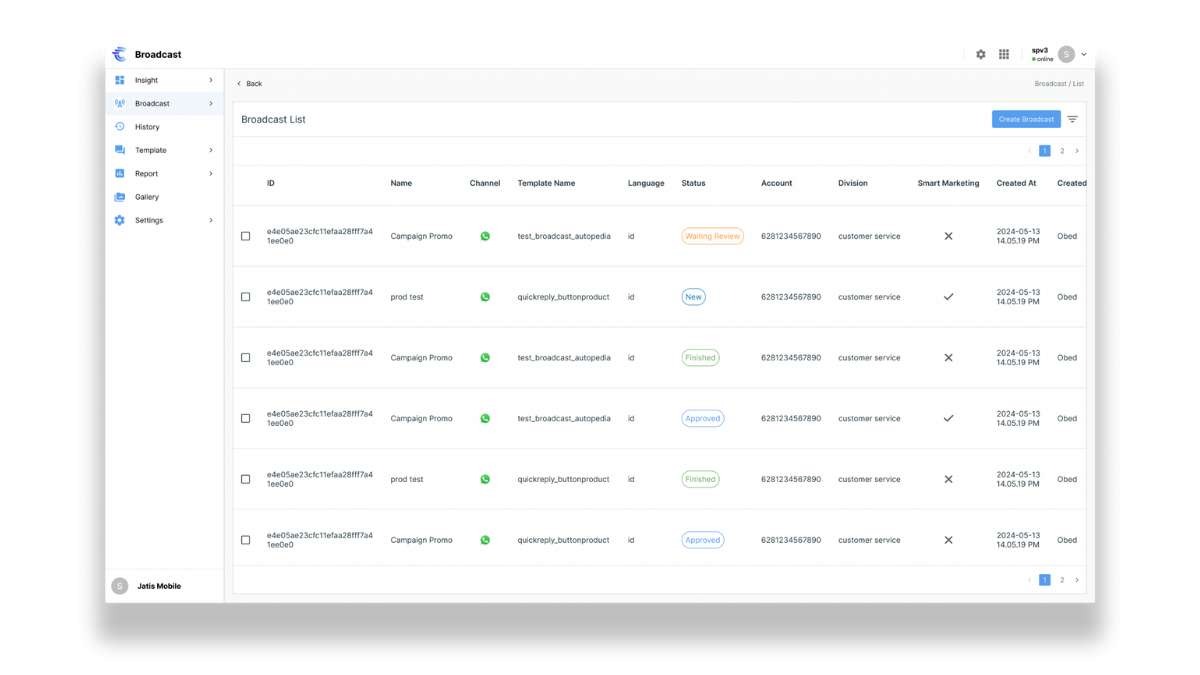Open the Template menu item
This screenshot has width=1200, height=675.
pyautogui.click(x=151, y=150)
